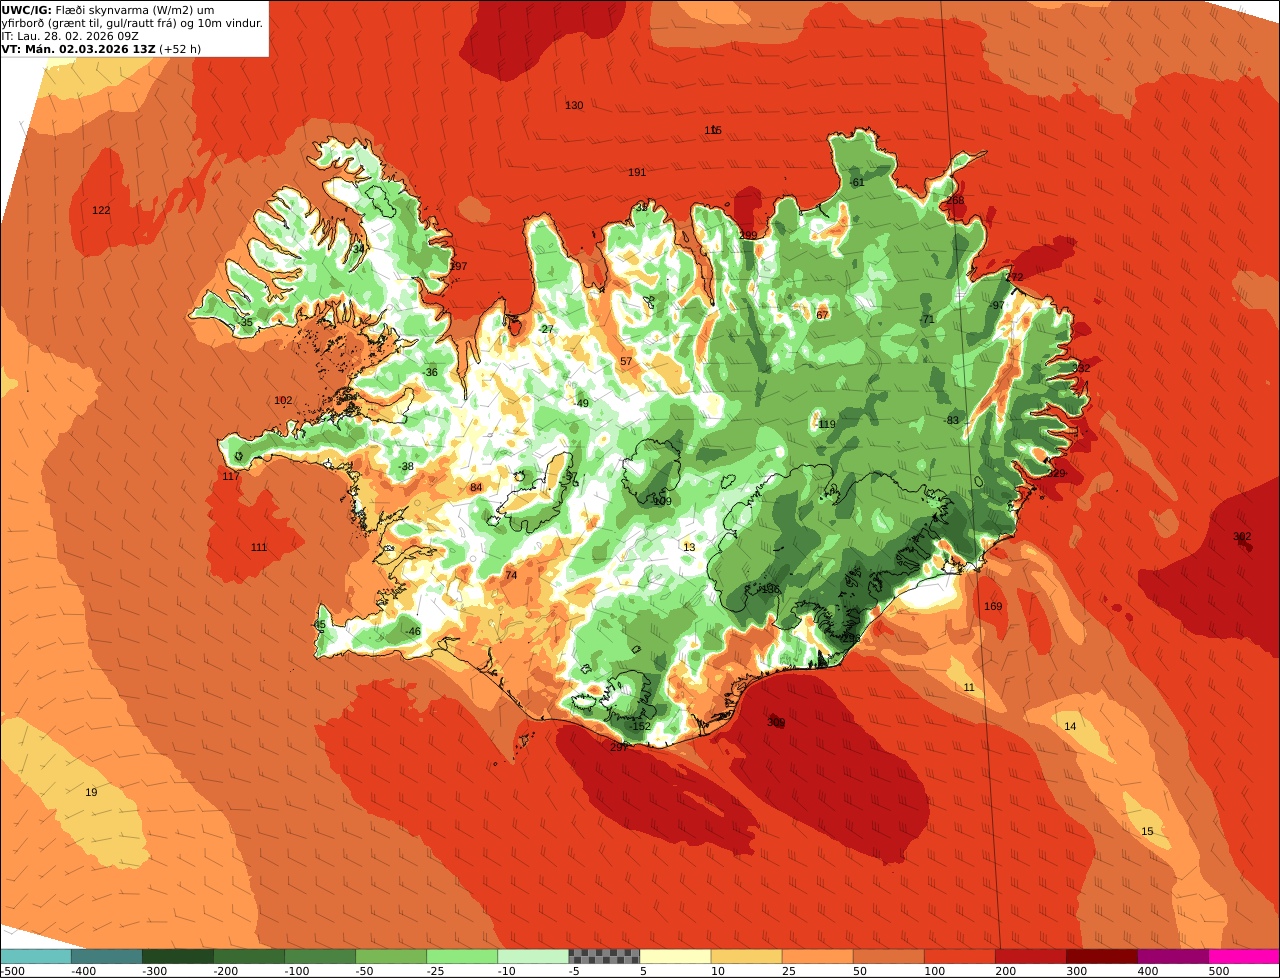Click the '14' value in the southeast sea
Screen dimensions: 1280x978
point(1071,726)
